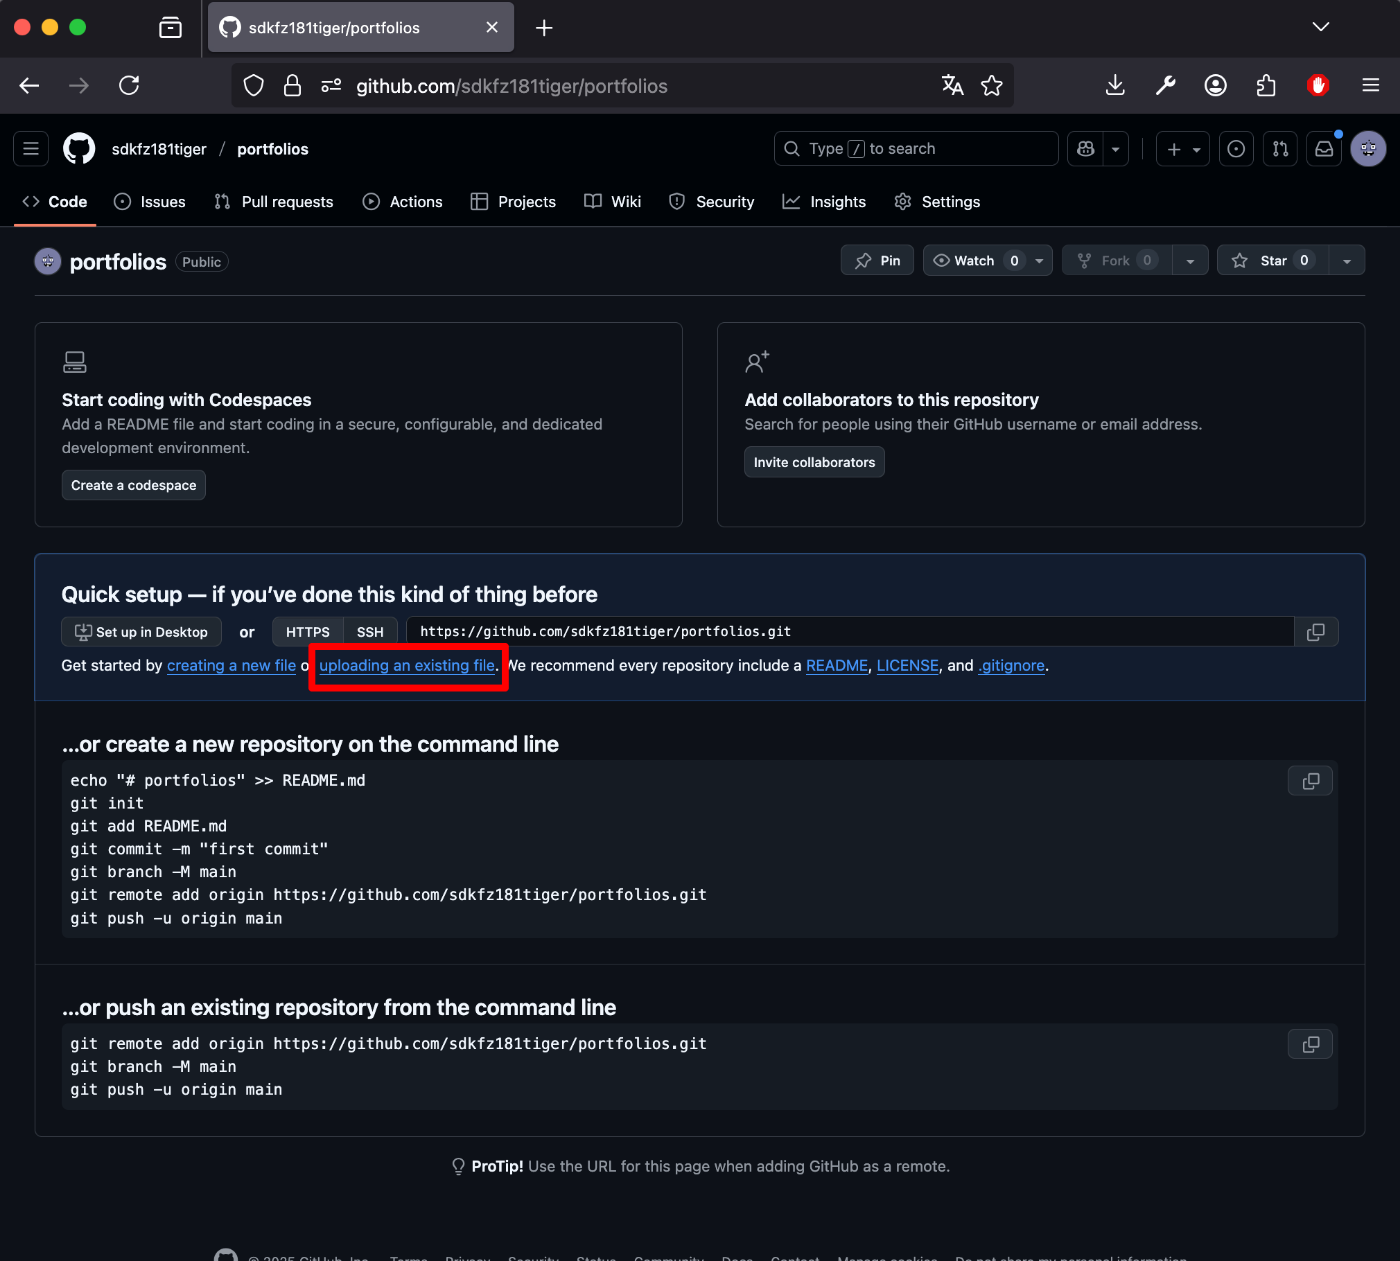
Task: Expand the Star lists dropdown arrow
Action: 1347,261
